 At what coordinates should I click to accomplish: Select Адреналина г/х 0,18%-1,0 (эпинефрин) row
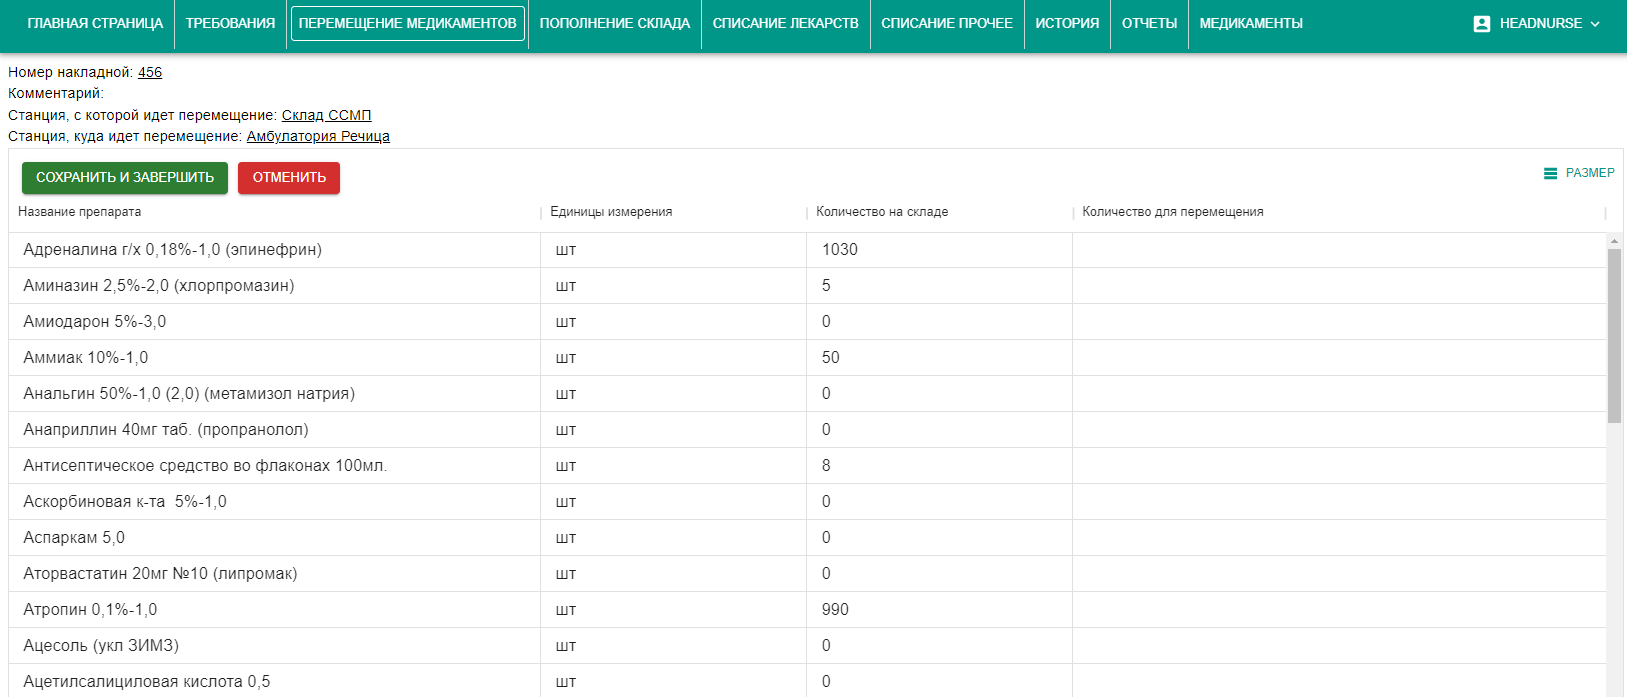pos(807,250)
